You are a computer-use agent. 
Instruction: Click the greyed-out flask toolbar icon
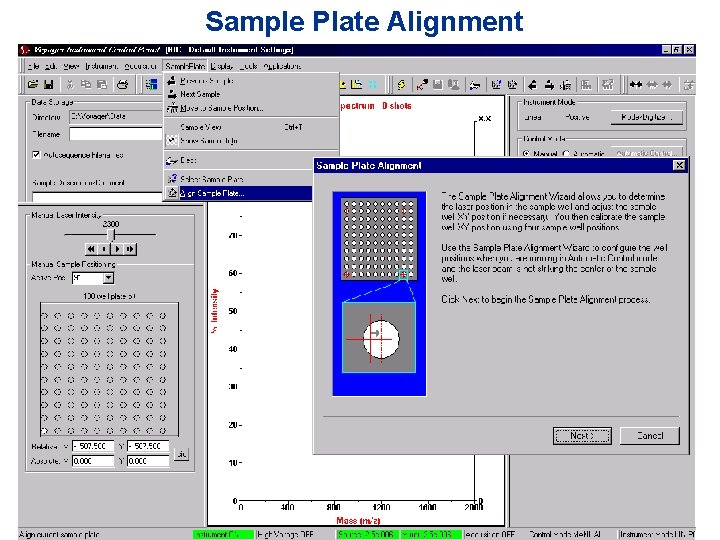click(x=454, y=84)
